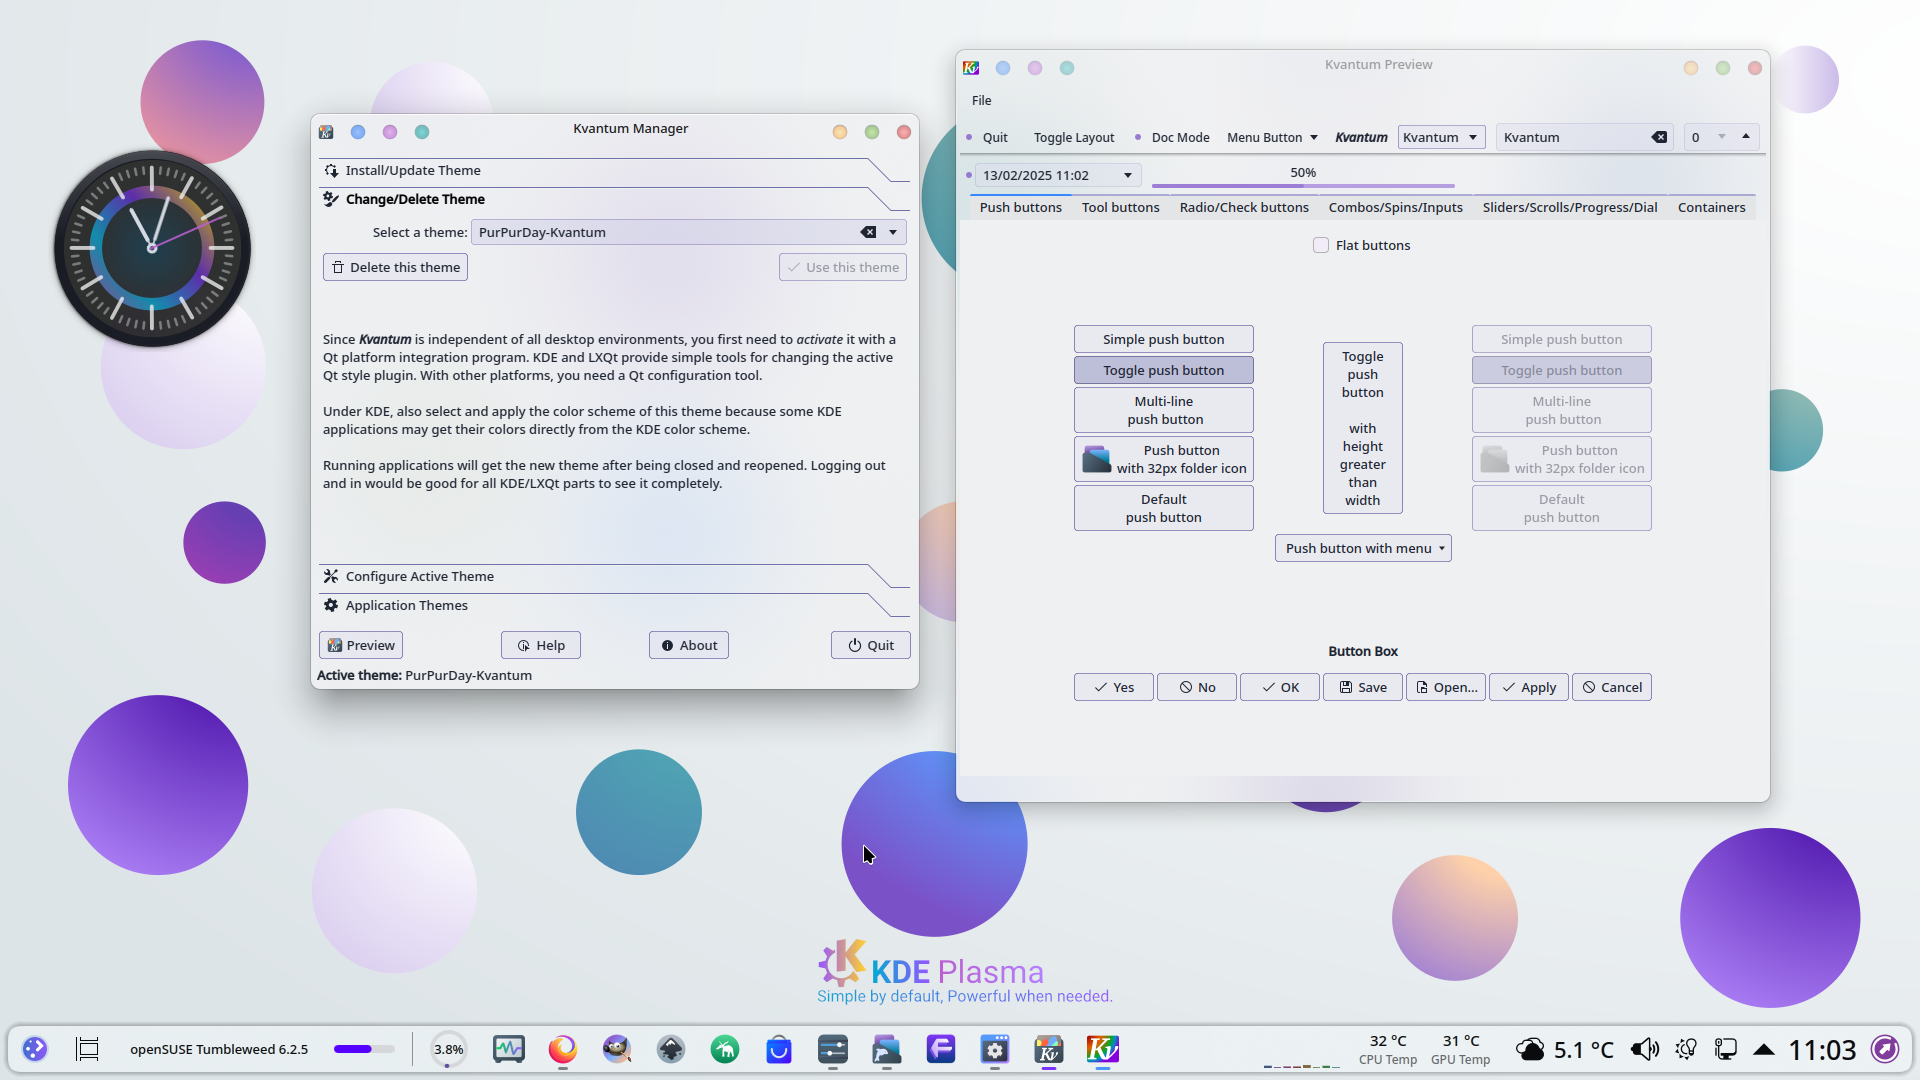The height and width of the screenshot is (1080, 1920).
Task: Open the File menu in Kvantum Preview
Action: (981, 100)
